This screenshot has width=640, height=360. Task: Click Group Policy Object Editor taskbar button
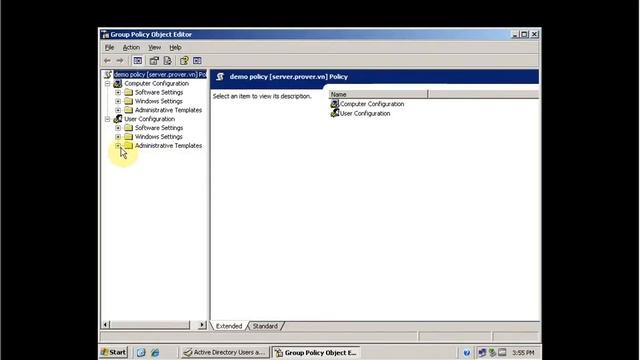(316, 352)
